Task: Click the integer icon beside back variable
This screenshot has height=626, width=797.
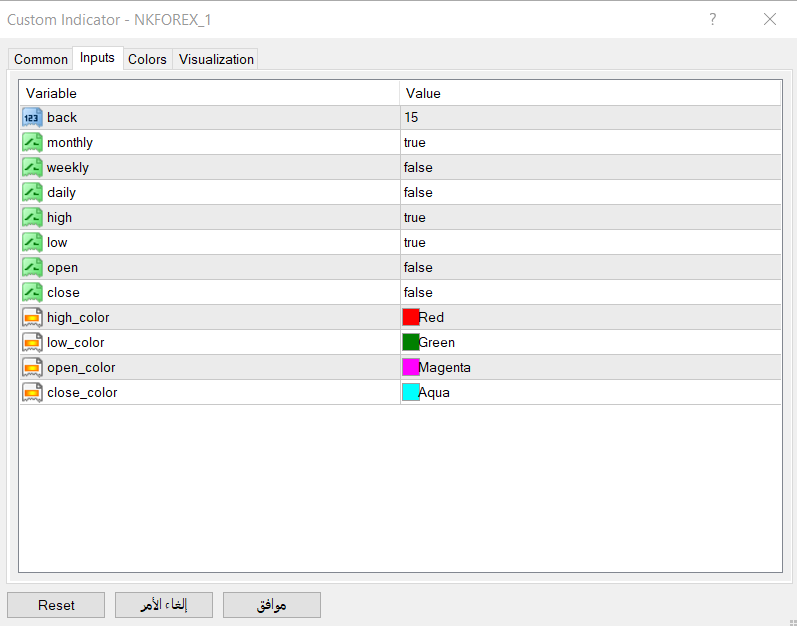Action: point(32,118)
